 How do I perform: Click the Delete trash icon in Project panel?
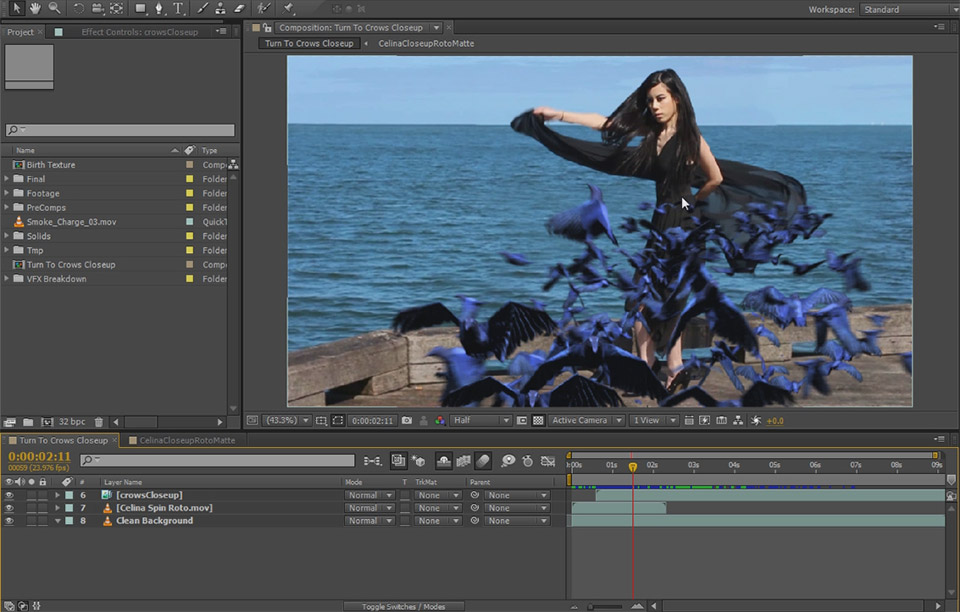coord(99,422)
